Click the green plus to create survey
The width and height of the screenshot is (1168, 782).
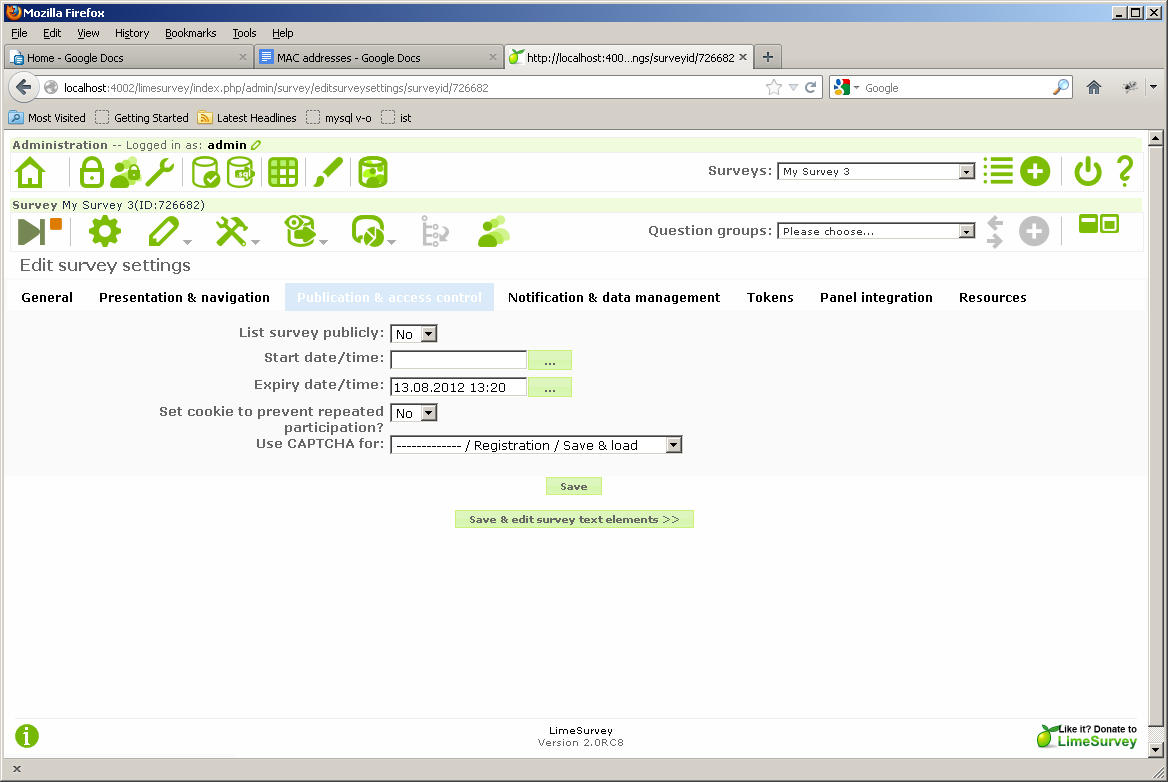coord(1034,171)
